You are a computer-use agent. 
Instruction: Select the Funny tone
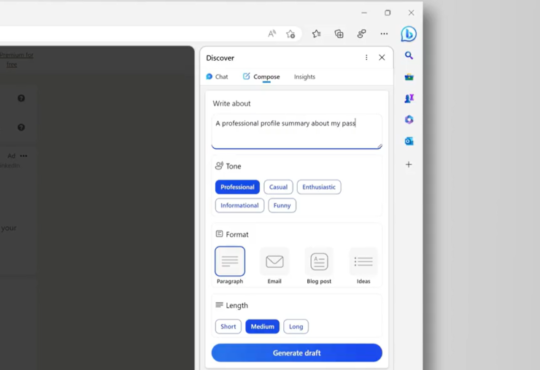pos(282,205)
